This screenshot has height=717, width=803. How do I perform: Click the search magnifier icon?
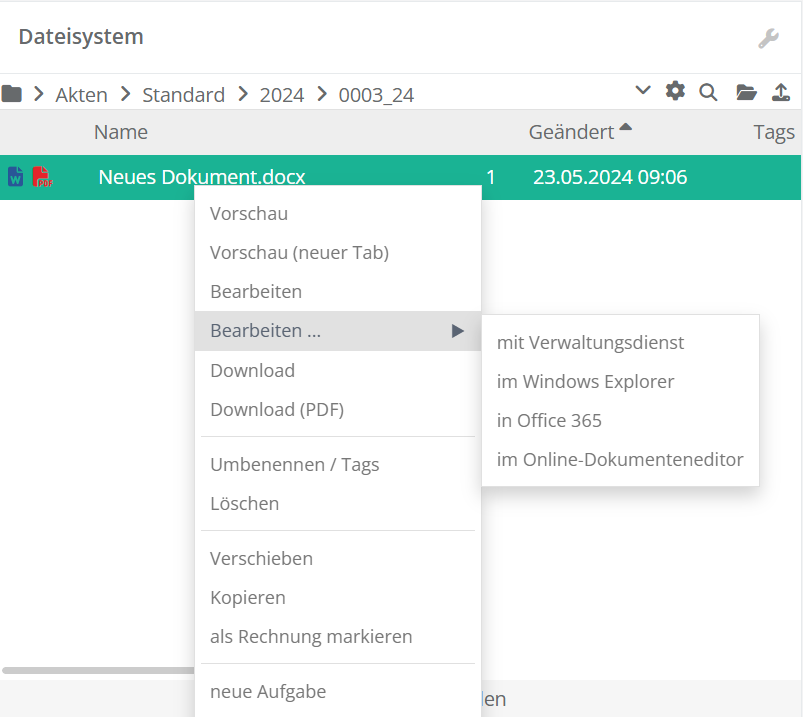tap(708, 93)
